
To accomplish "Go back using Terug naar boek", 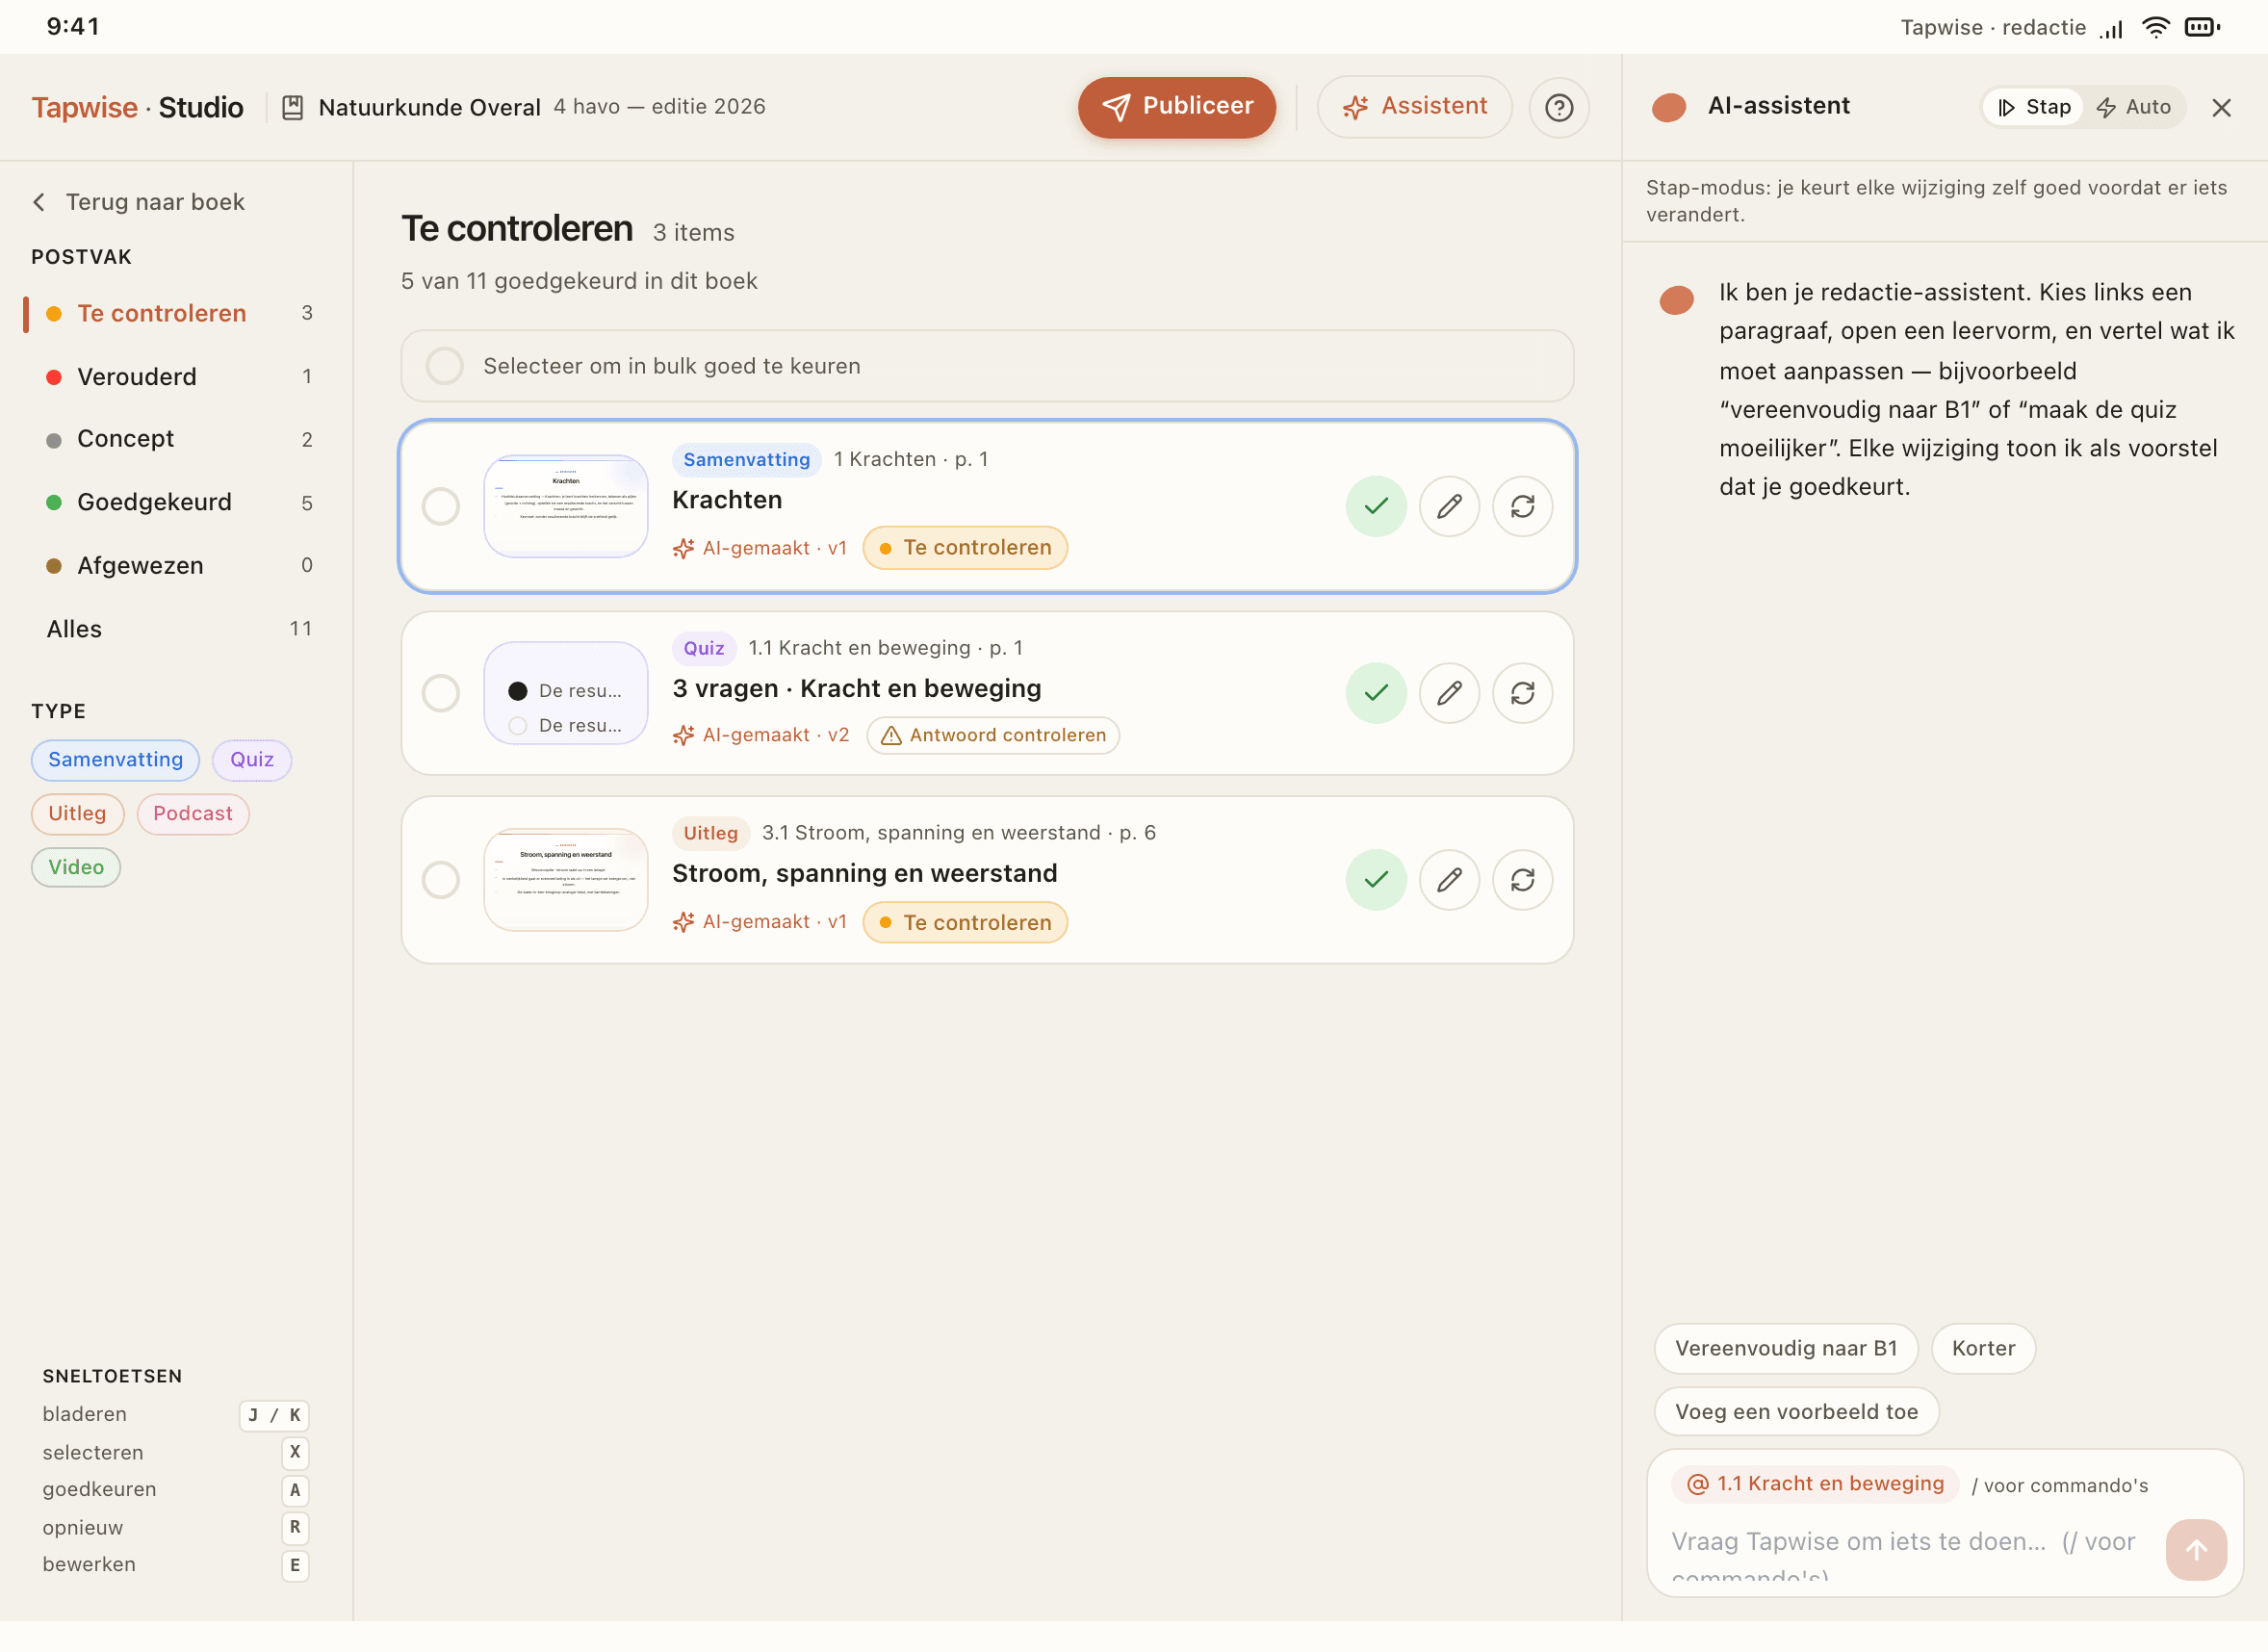I will click(x=139, y=202).
